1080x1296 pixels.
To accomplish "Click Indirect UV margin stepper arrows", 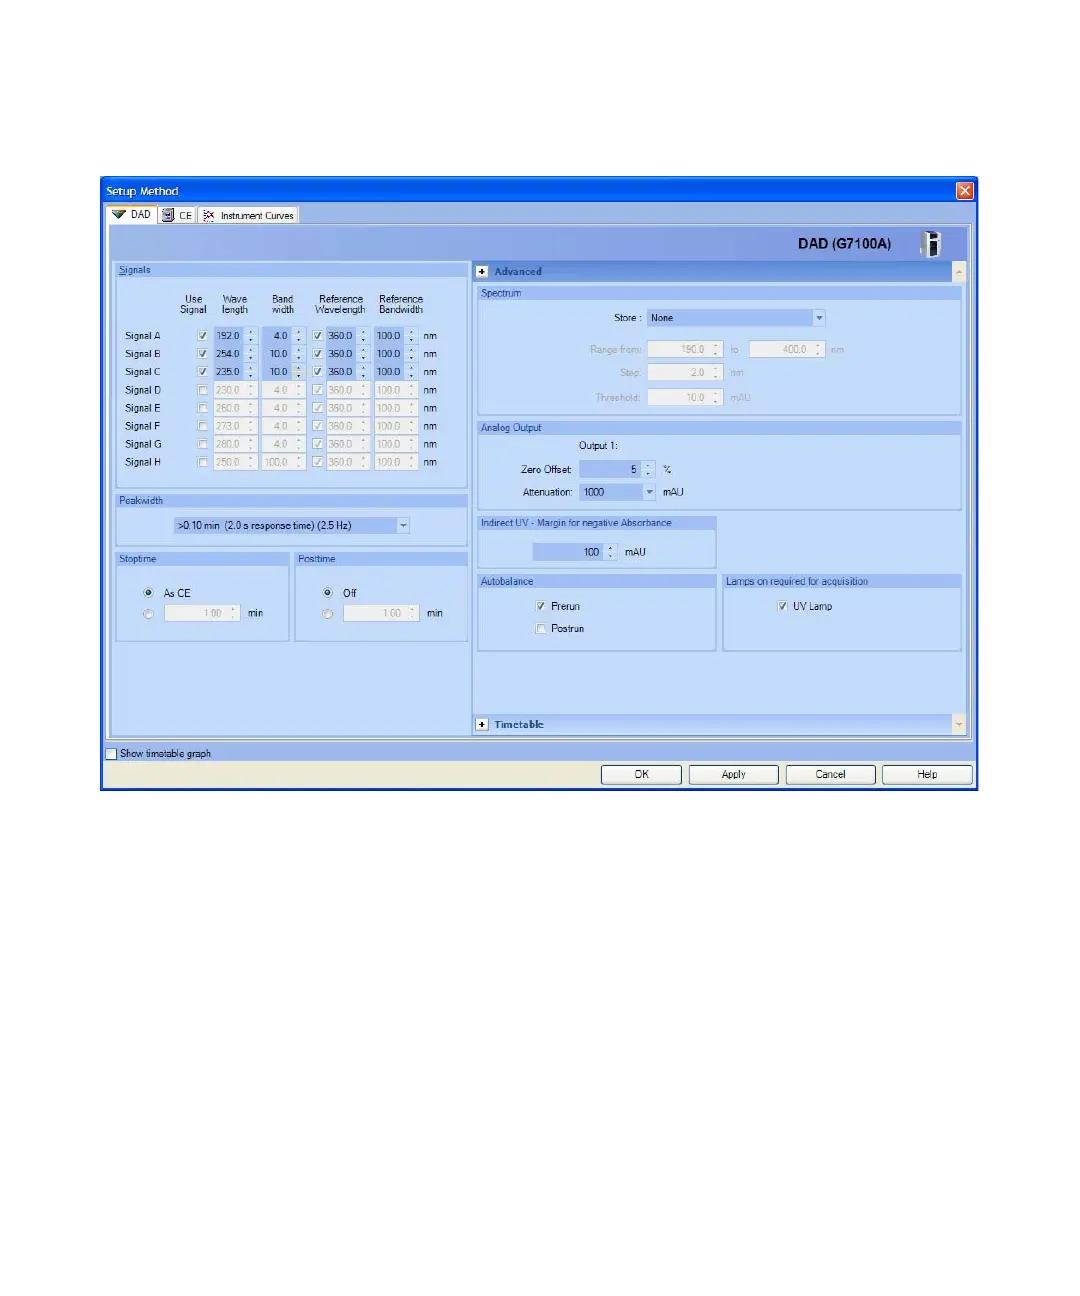I will click(610, 552).
